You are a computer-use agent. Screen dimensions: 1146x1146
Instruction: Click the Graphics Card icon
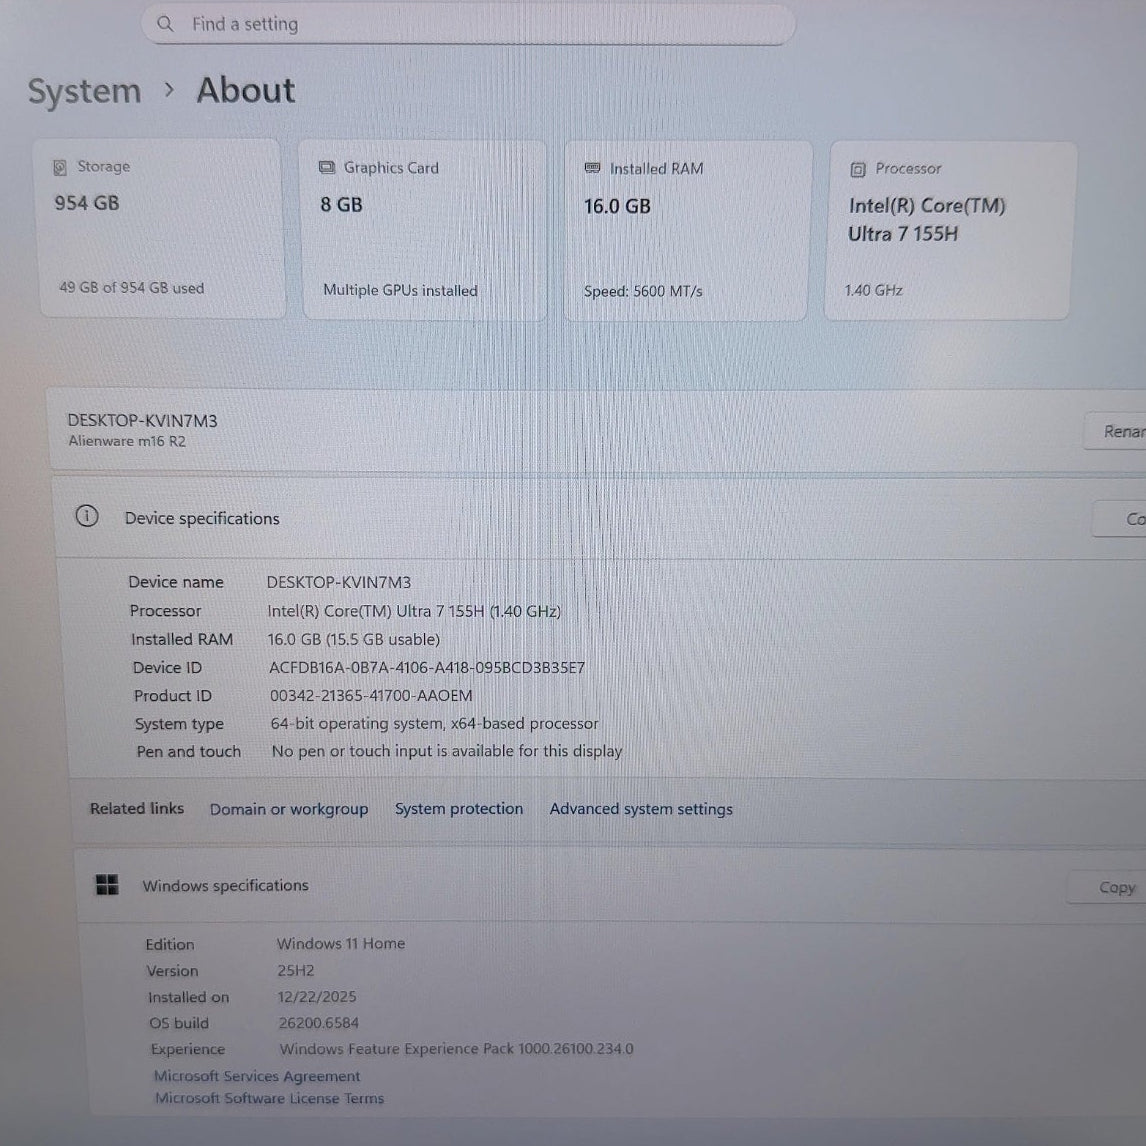326,168
